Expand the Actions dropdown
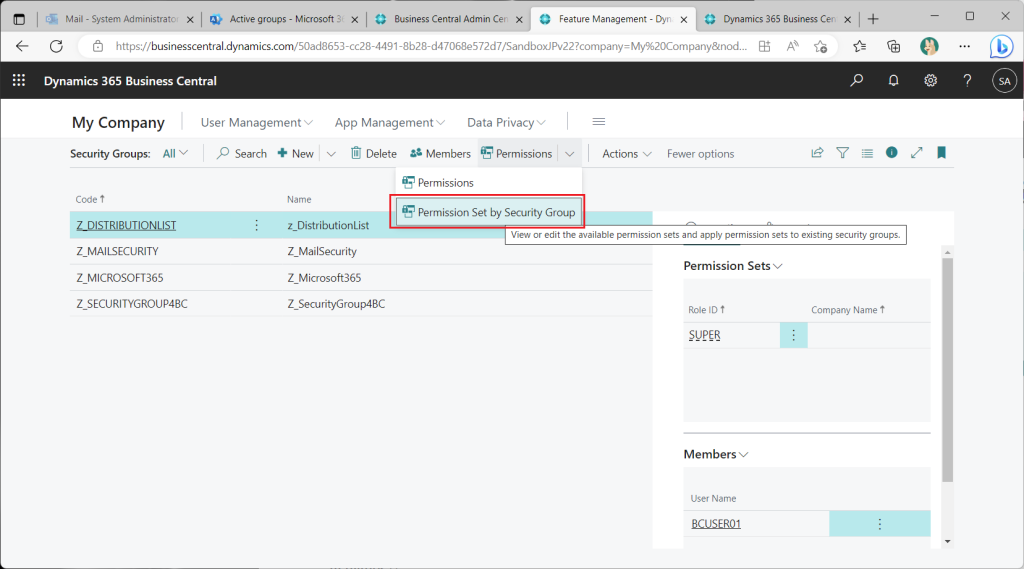The height and width of the screenshot is (569, 1024). tap(626, 154)
